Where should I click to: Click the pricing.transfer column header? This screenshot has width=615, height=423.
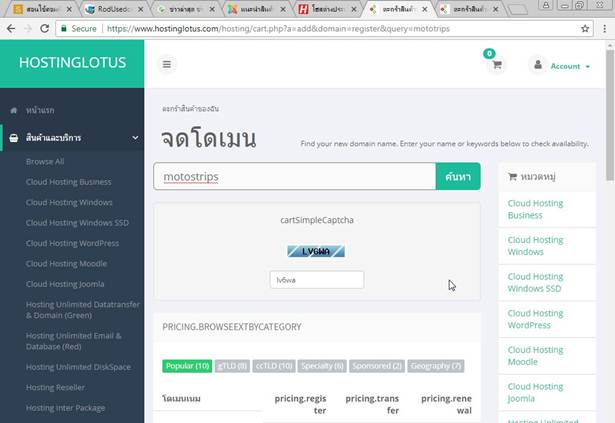point(372,405)
